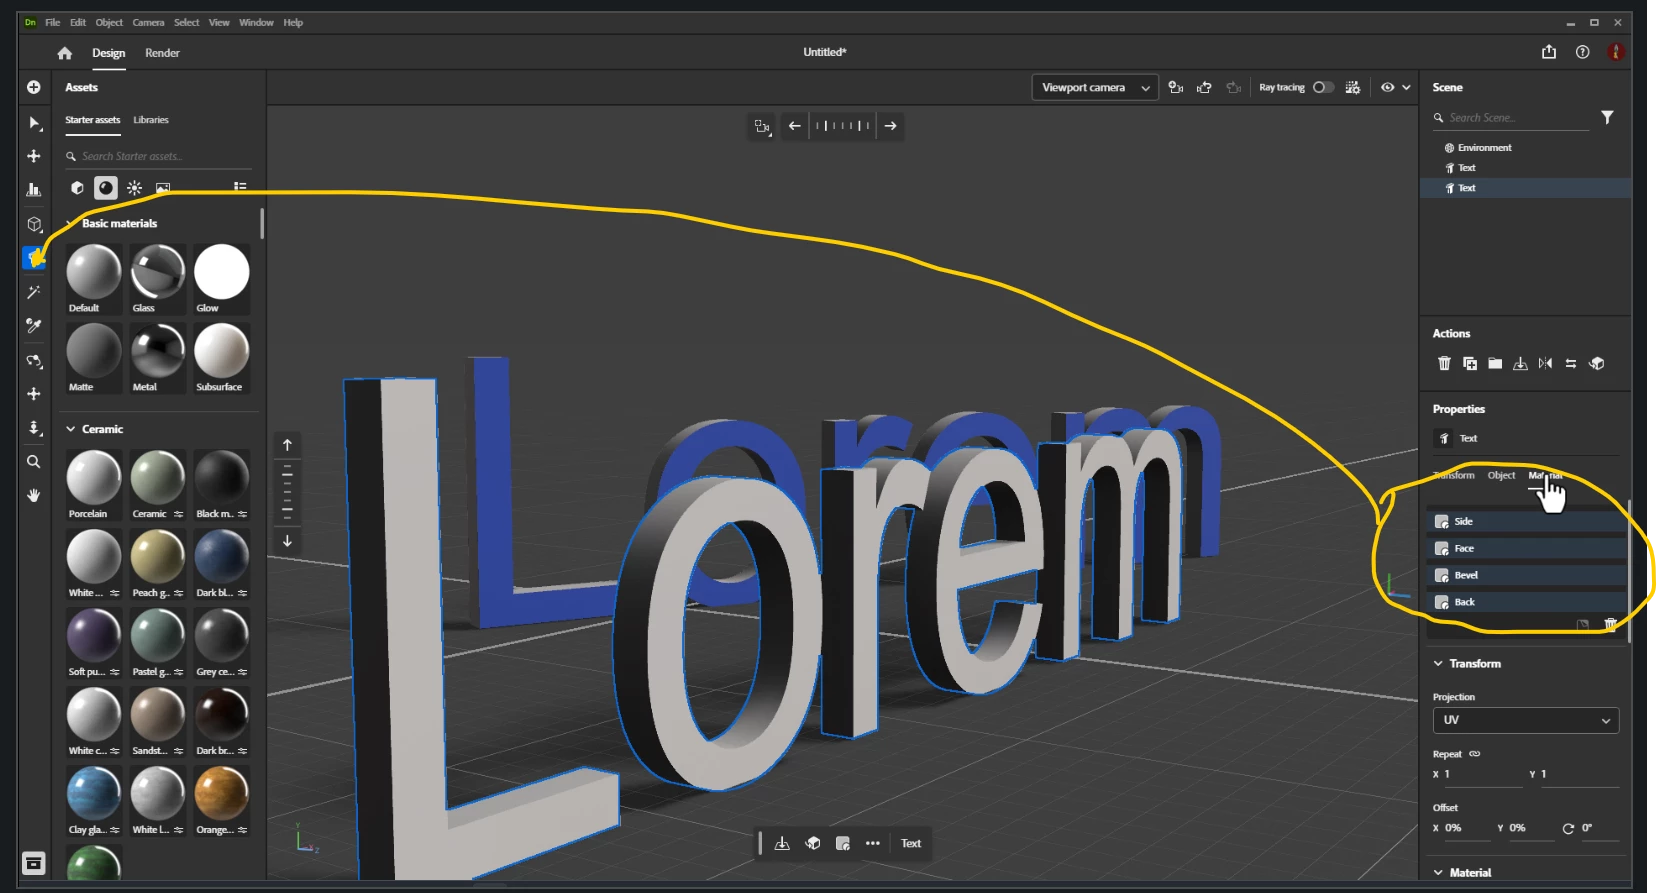Select the Hand pan tool
The image size is (1657, 893).
click(x=34, y=495)
